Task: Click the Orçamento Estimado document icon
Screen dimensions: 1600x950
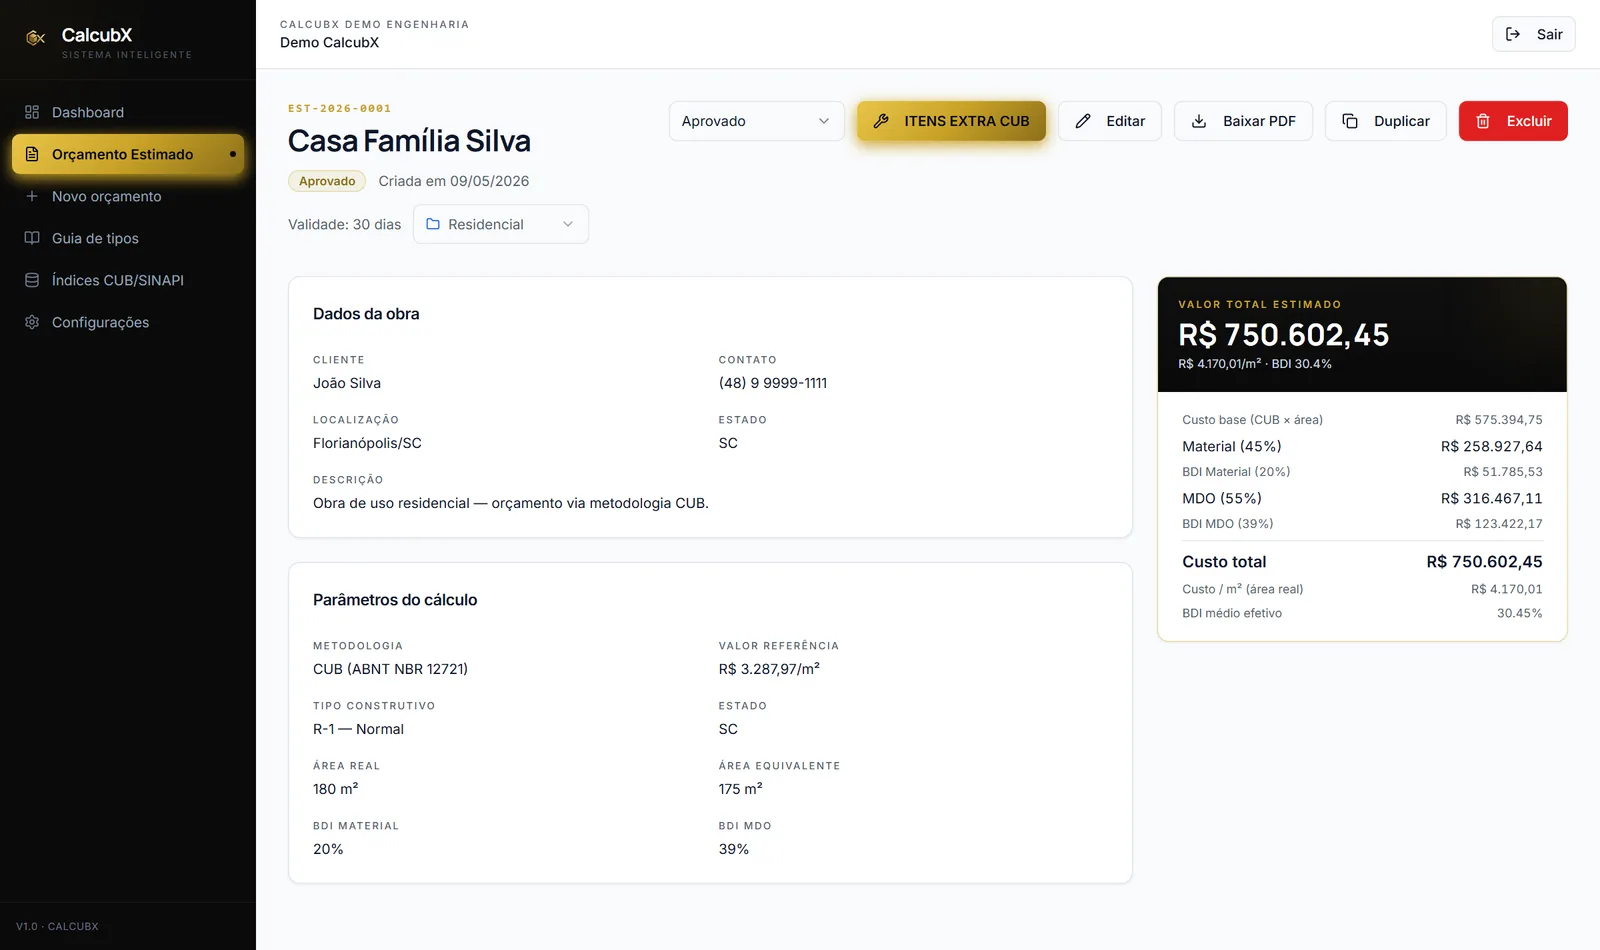Action: click(x=32, y=154)
